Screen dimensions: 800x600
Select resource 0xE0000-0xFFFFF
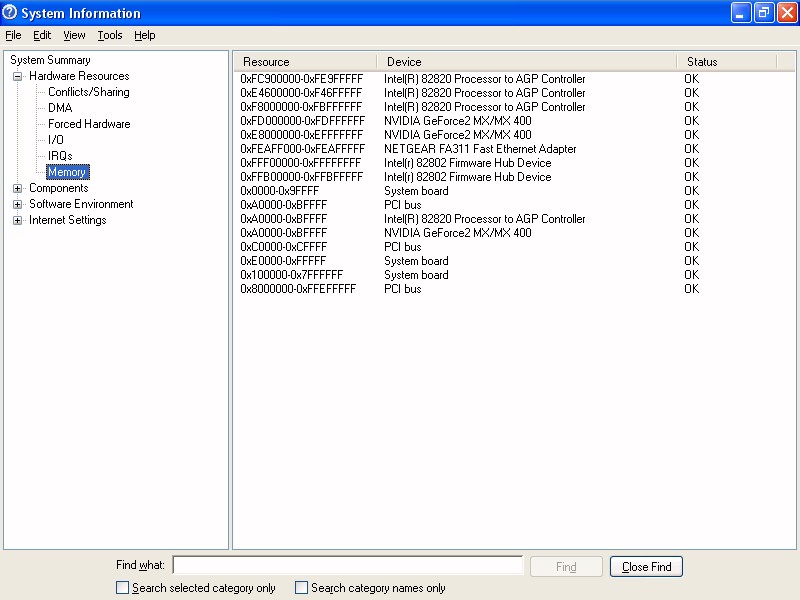[x=283, y=261]
